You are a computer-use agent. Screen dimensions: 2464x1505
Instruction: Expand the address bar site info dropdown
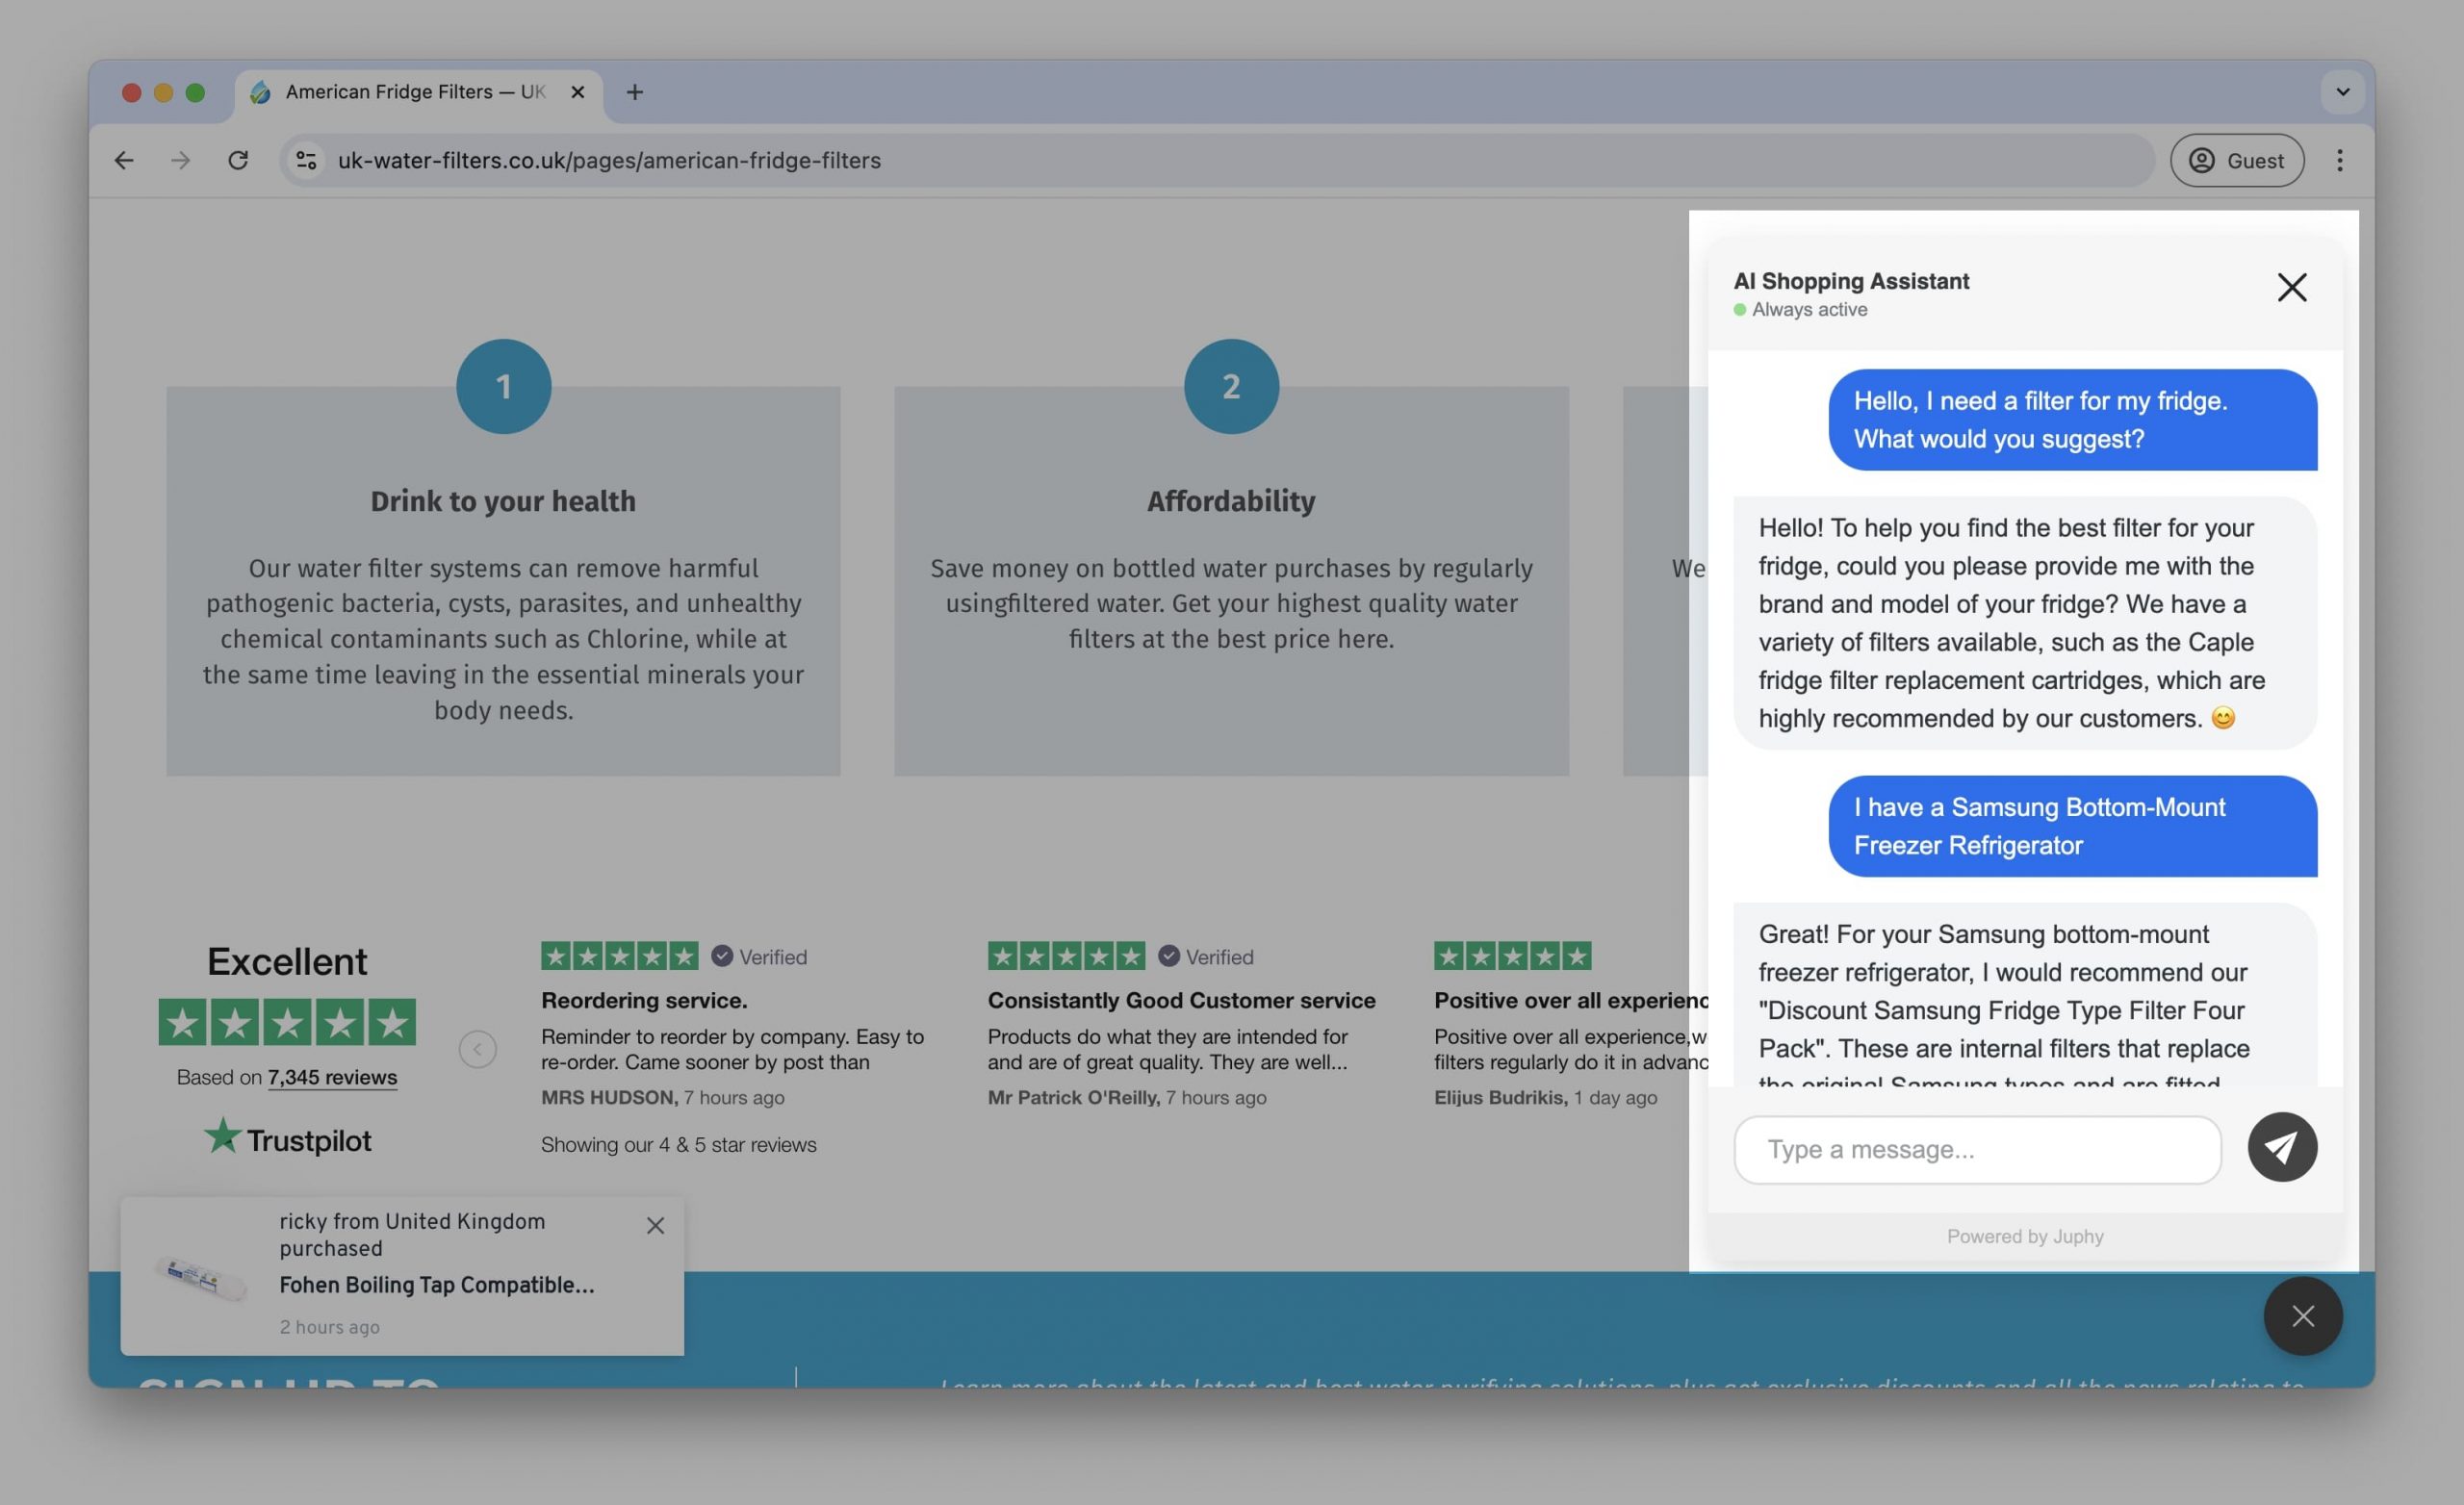pos(306,160)
